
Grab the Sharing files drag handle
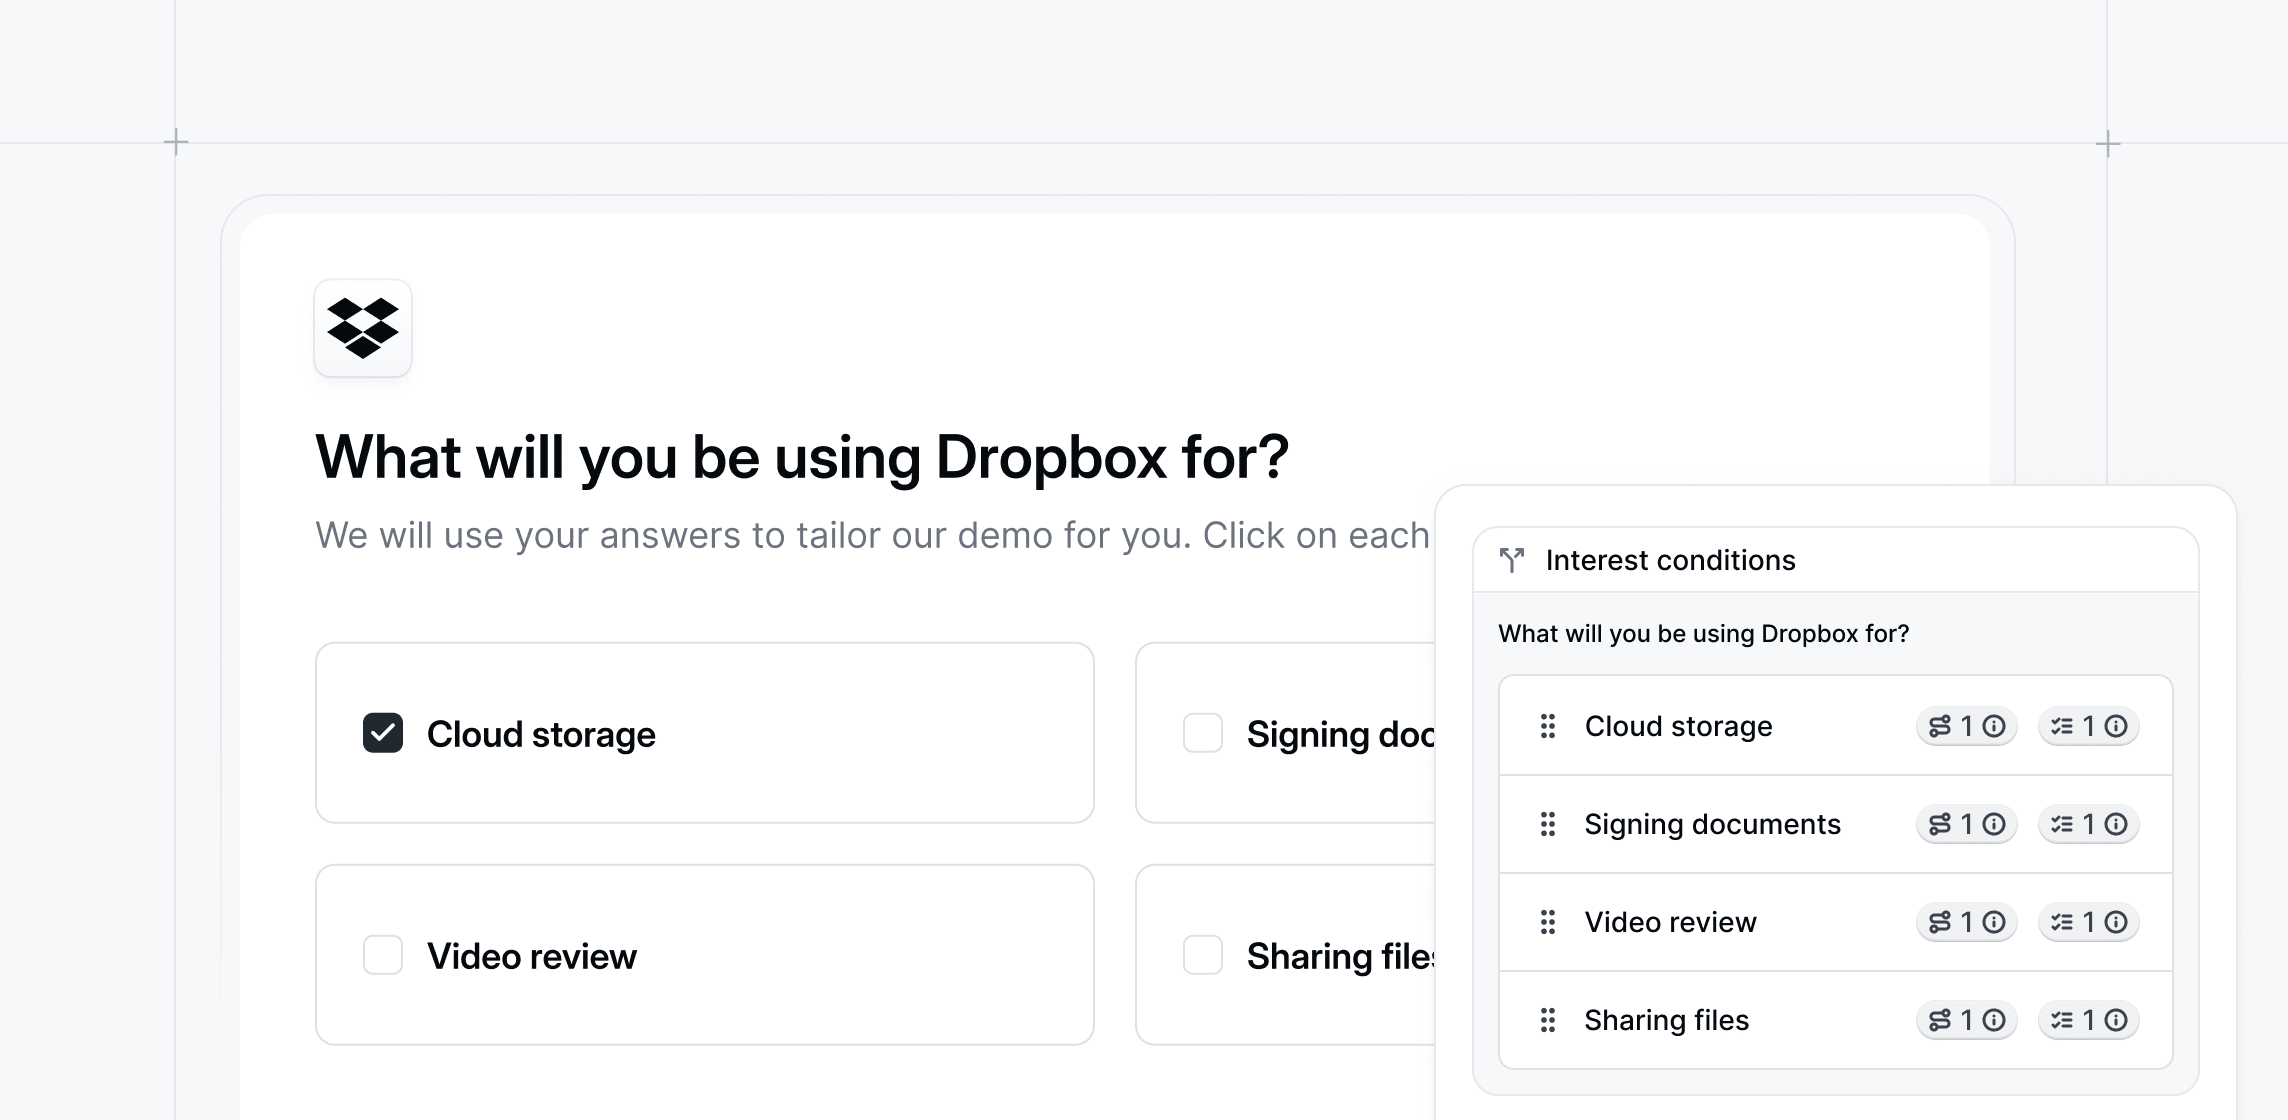tap(1548, 1020)
